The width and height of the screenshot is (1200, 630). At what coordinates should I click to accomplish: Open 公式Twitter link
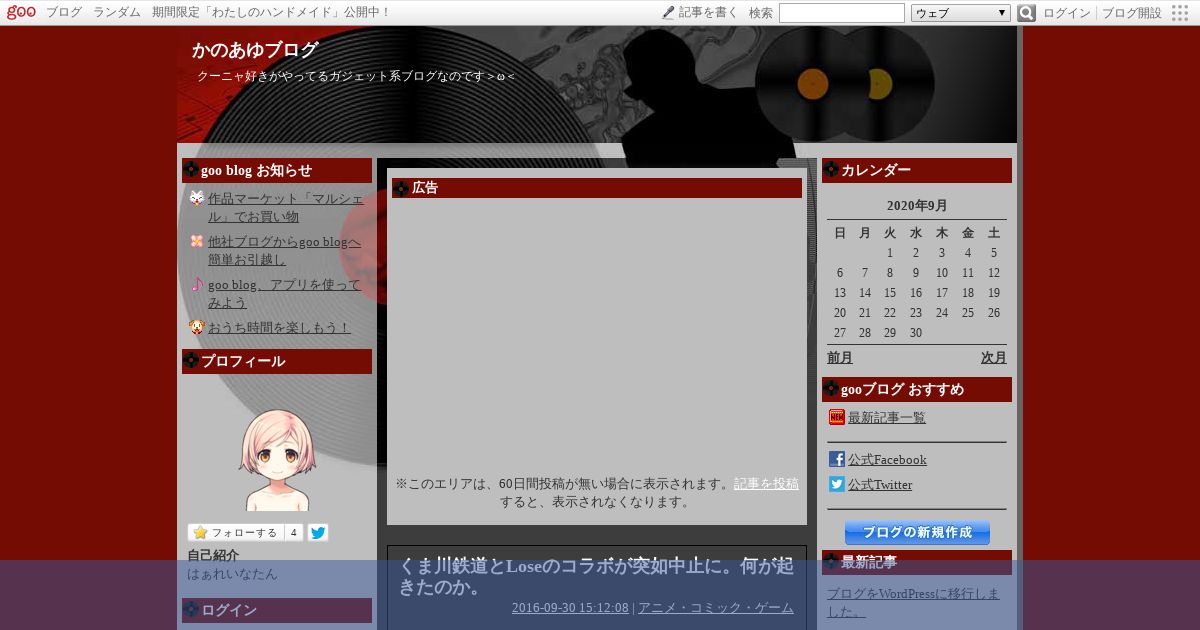click(880, 484)
